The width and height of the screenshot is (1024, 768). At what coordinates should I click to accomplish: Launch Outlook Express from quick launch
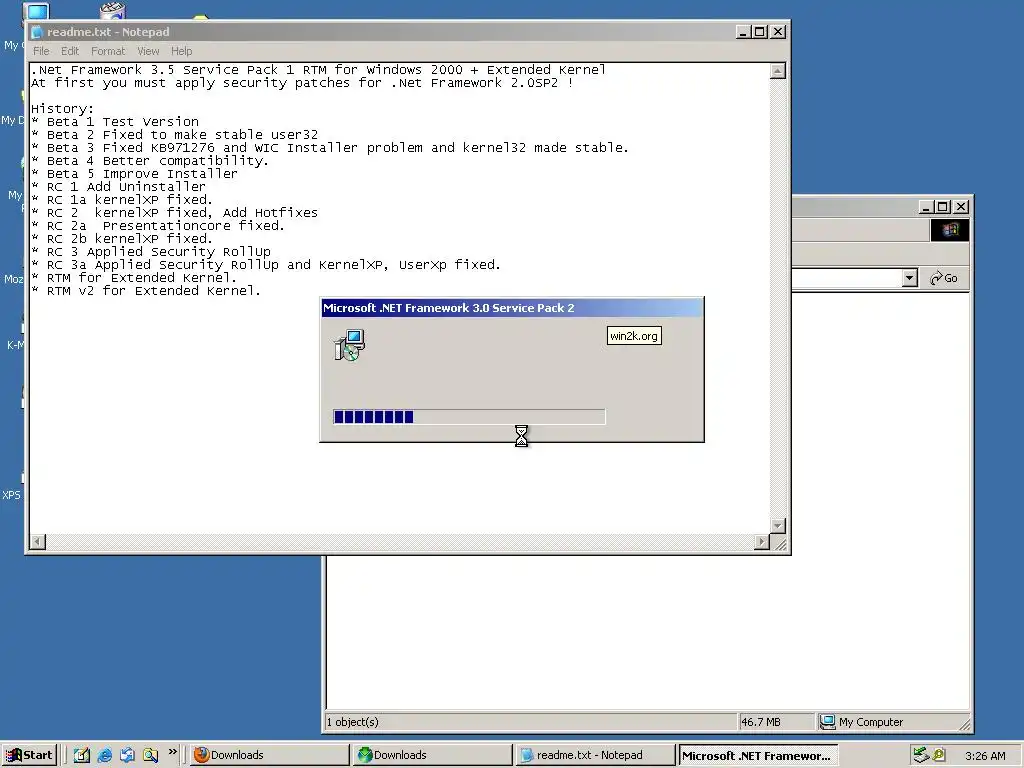[x=127, y=755]
